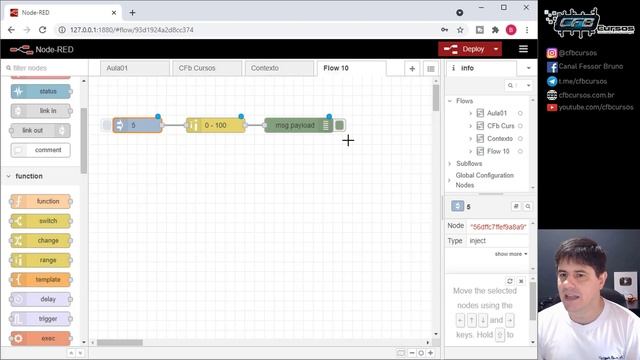Toggle Contexto flow status circle
Screen dimensions: 640x360
click(520, 138)
